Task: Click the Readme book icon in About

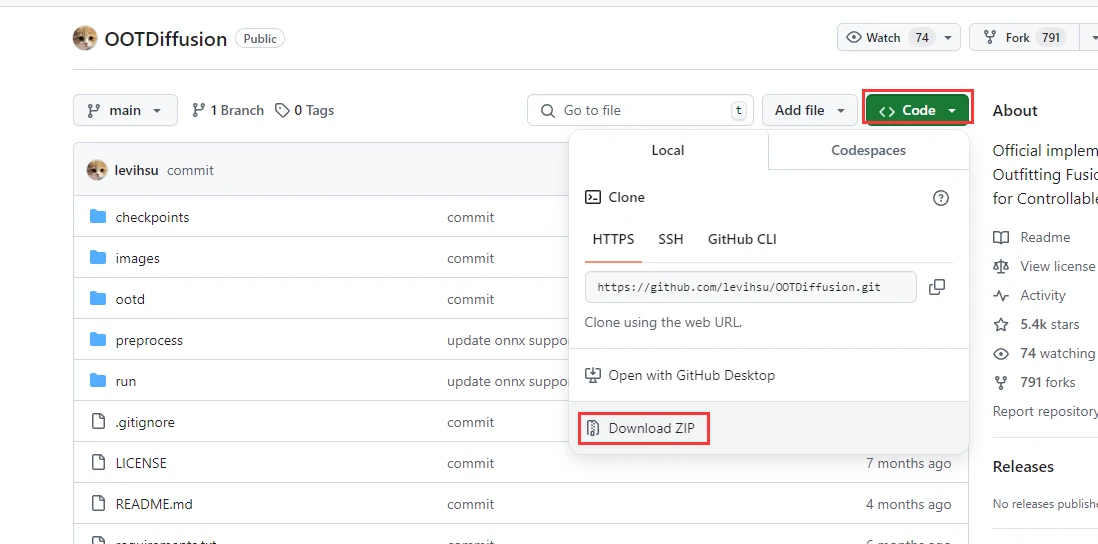Action: click(1001, 237)
